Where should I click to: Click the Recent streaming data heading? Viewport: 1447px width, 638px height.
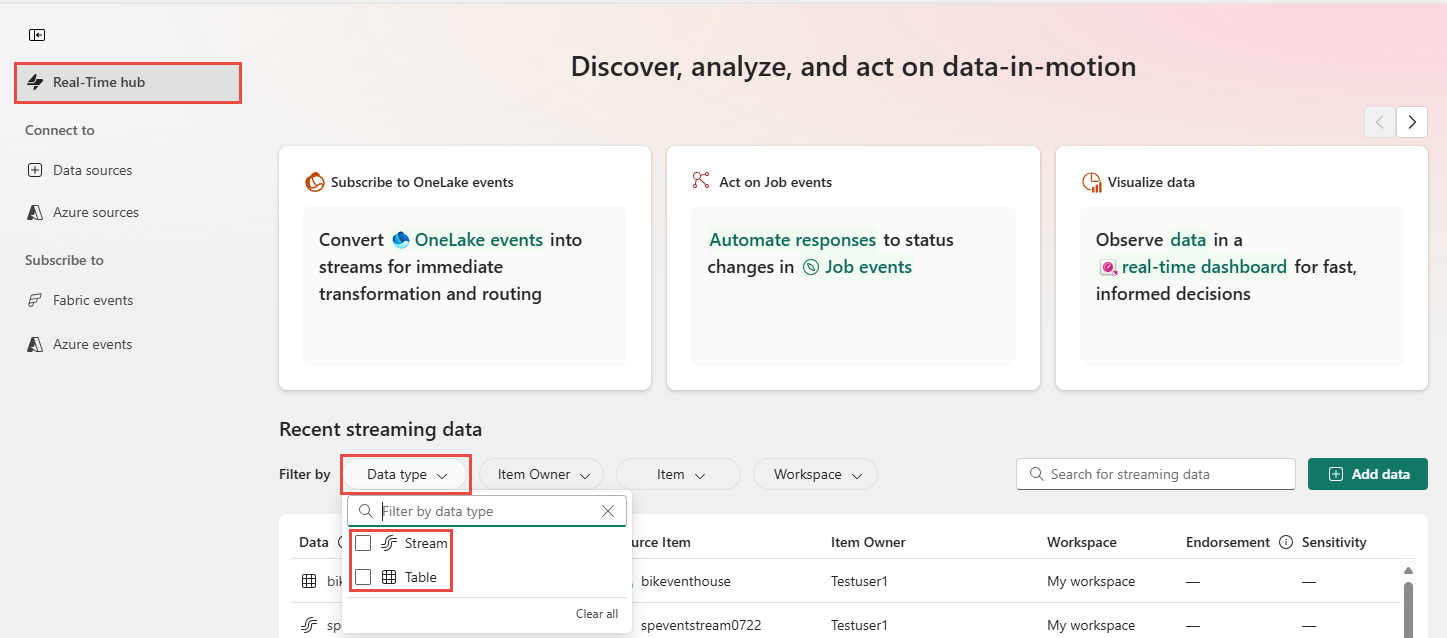(381, 429)
